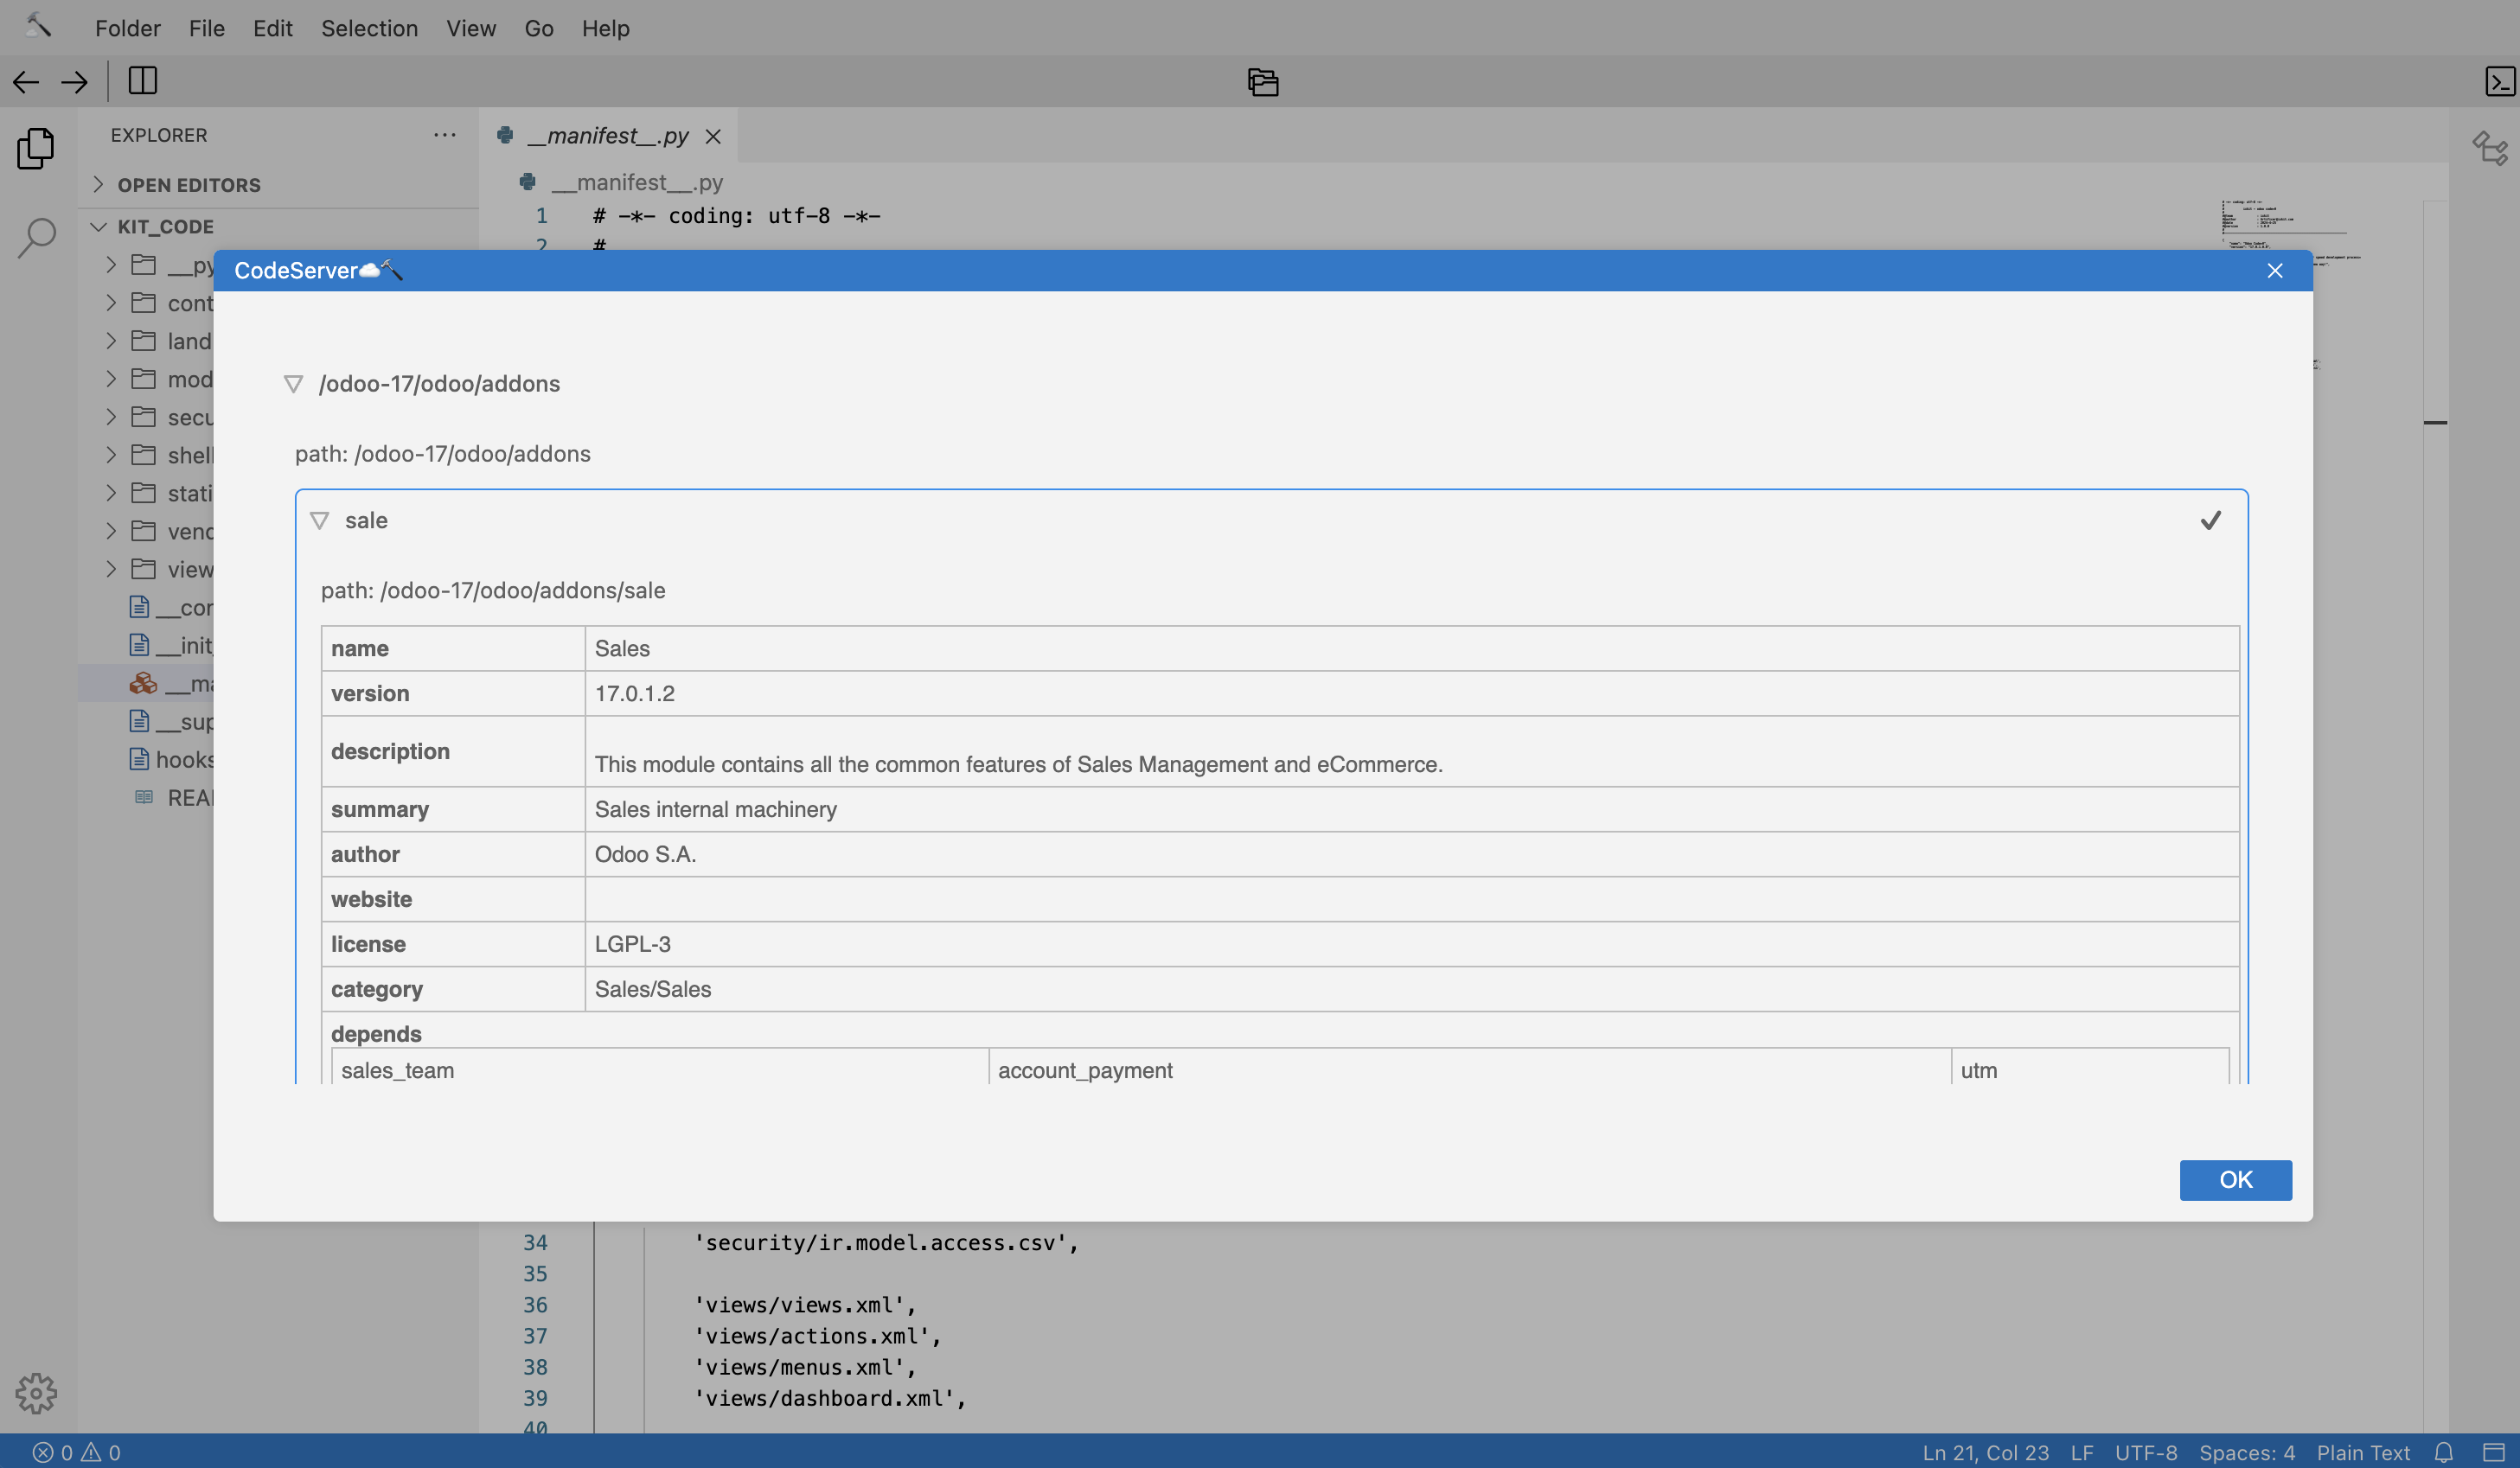Toggle the sidebar layout icon
Viewport: 2520px width, 1468px height.
143,81
